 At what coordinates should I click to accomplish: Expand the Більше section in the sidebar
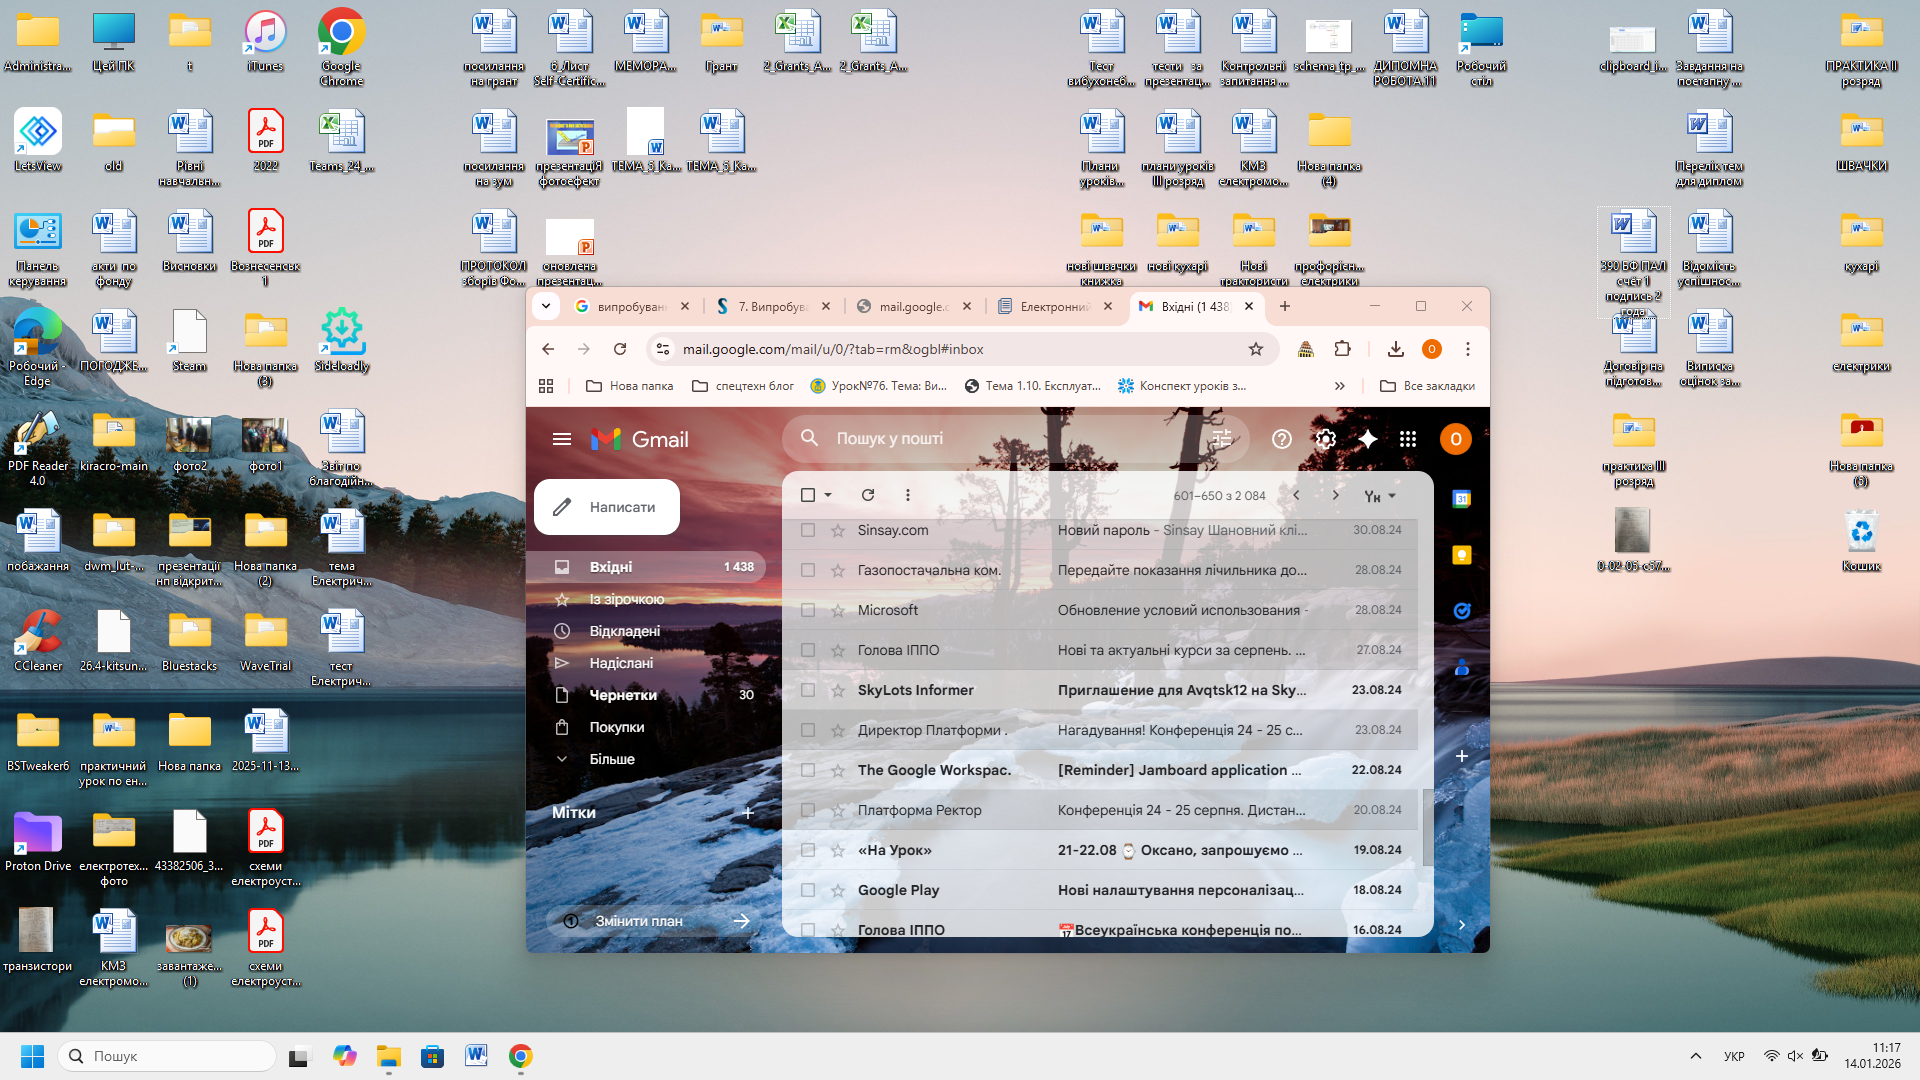[612, 759]
